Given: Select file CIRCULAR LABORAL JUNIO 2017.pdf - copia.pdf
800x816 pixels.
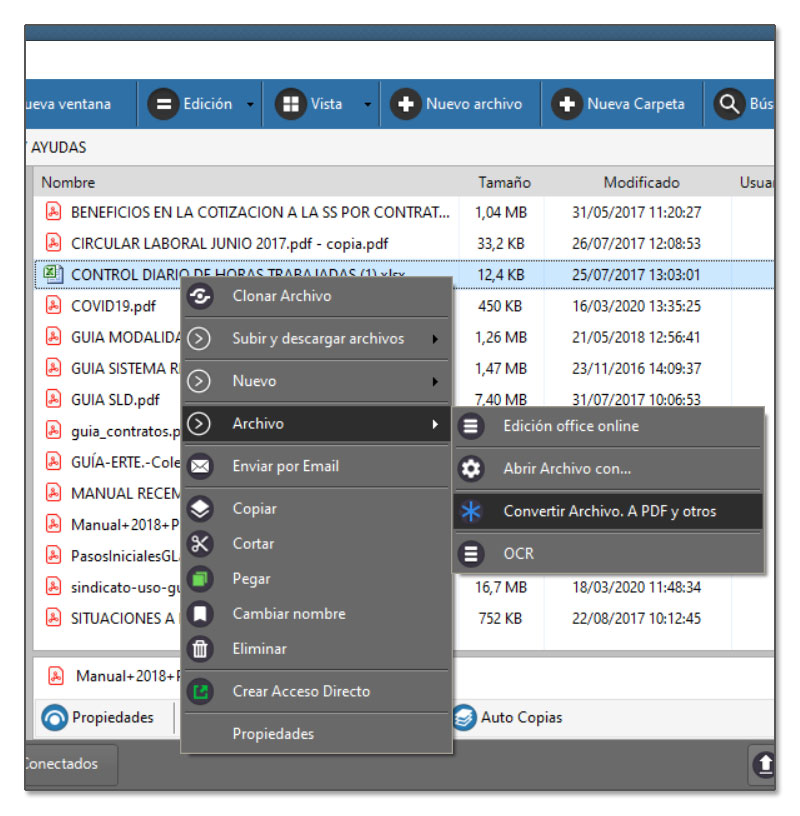Looking at the screenshot, I should 230,244.
